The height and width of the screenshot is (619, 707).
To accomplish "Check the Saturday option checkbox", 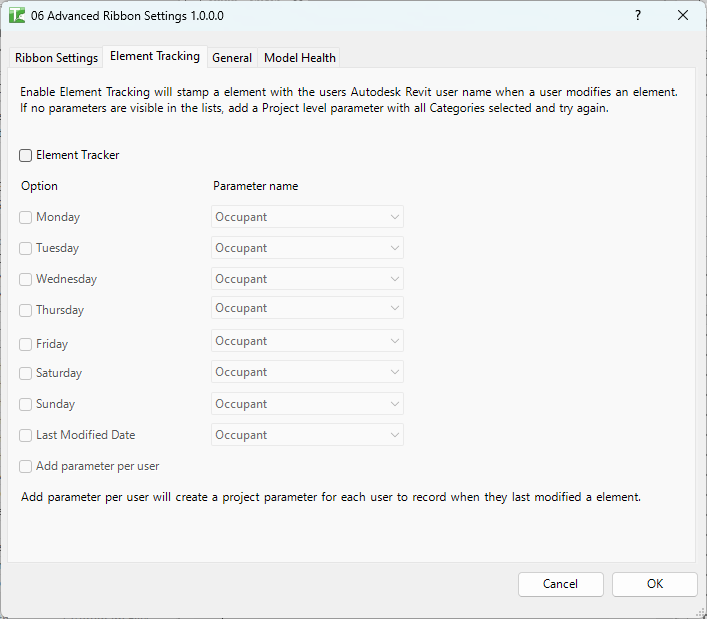I will [x=26, y=373].
